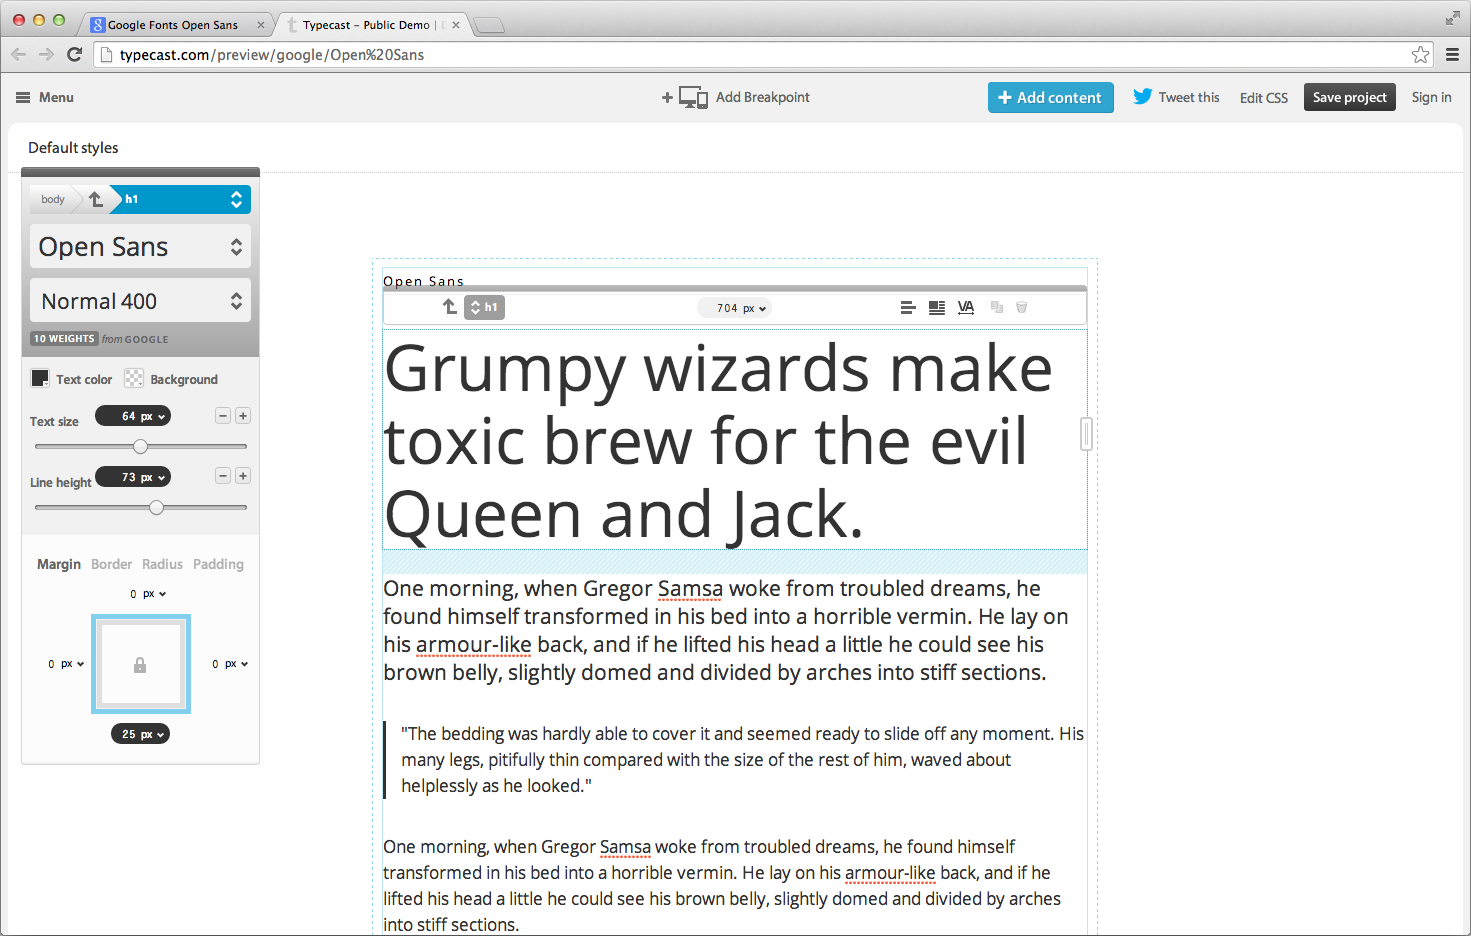1471x936 pixels.
Task: Click the trash delete element icon
Action: coord(1022,307)
